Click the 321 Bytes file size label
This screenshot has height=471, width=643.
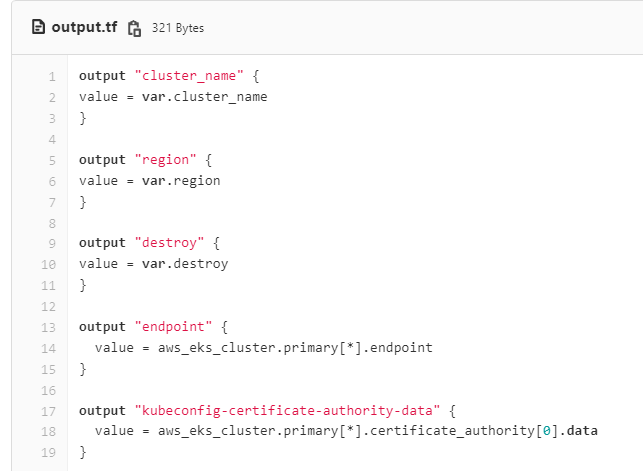177,28
